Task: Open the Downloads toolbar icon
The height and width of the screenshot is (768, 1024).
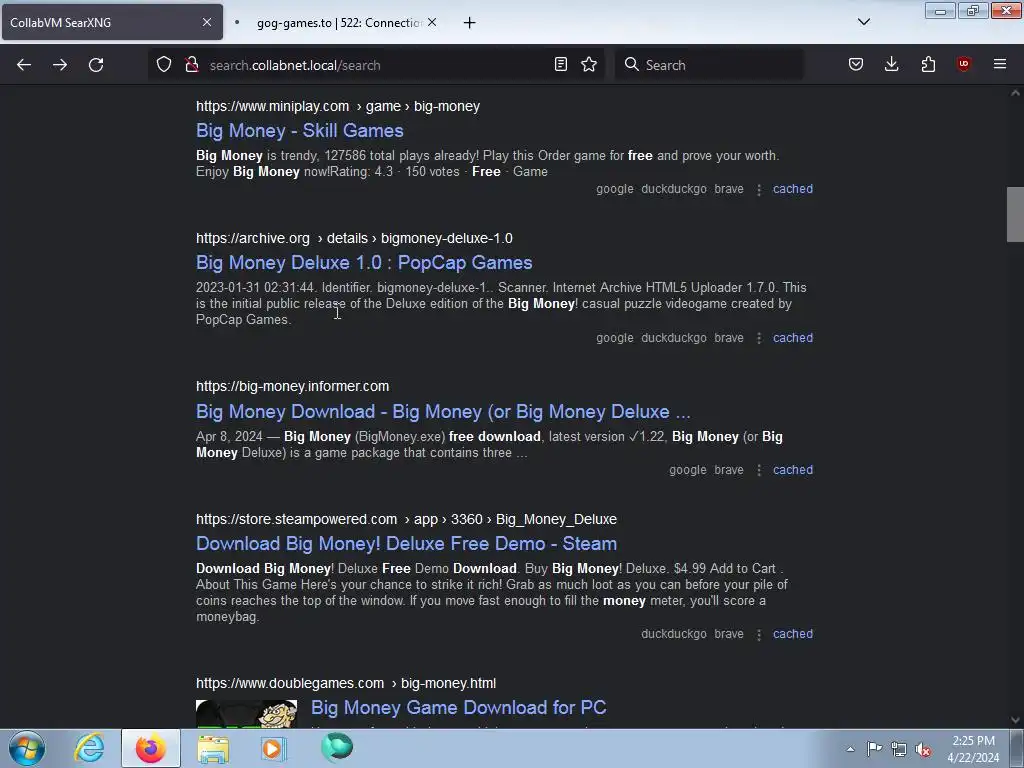Action: pos(891,64)
